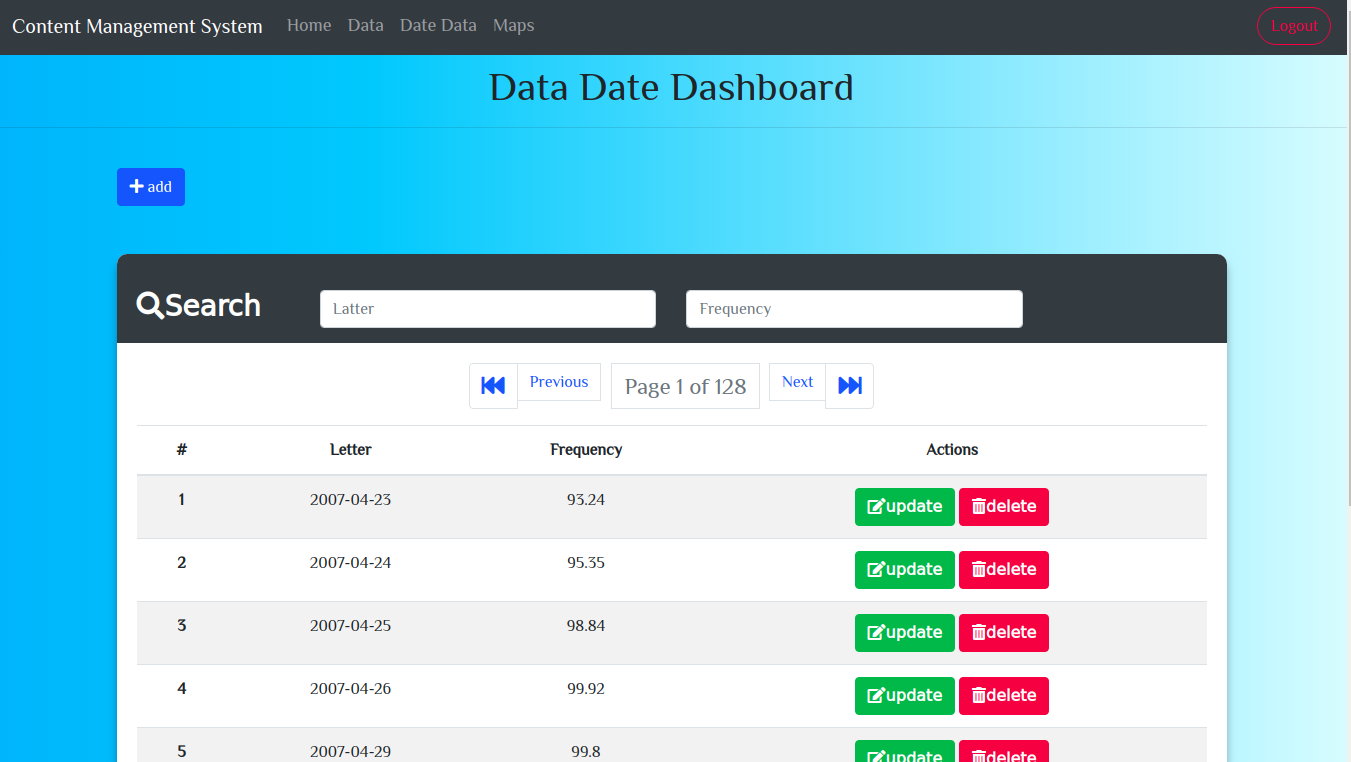Open the Maps navigation item
Viewport: 1351px width, 762px height.
[513, 25]
